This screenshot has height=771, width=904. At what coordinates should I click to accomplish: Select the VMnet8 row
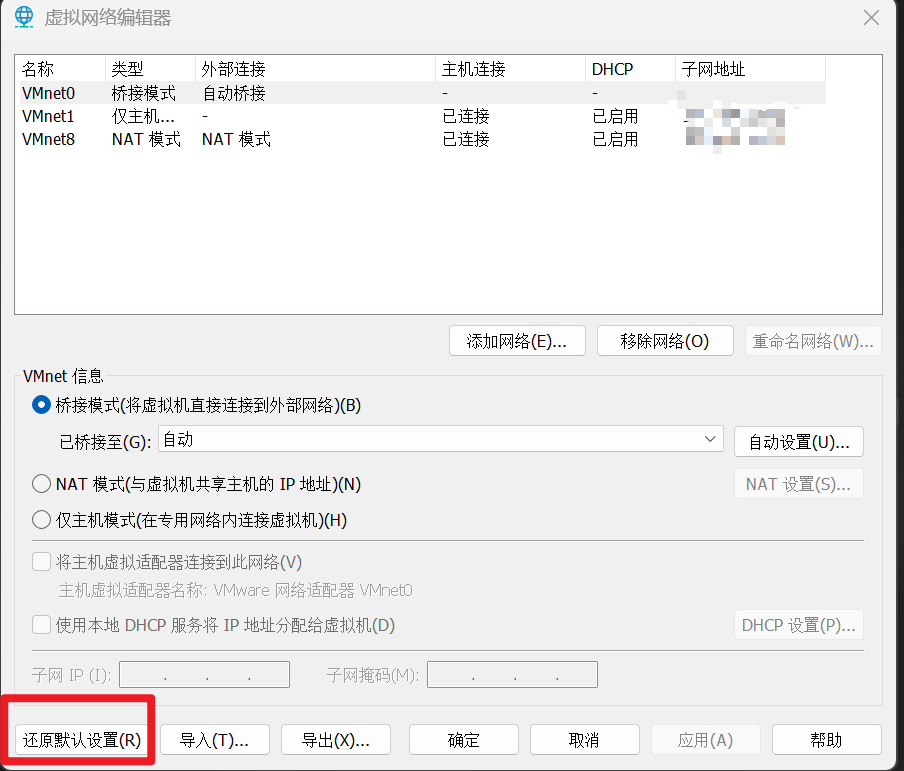pos(422,139)
